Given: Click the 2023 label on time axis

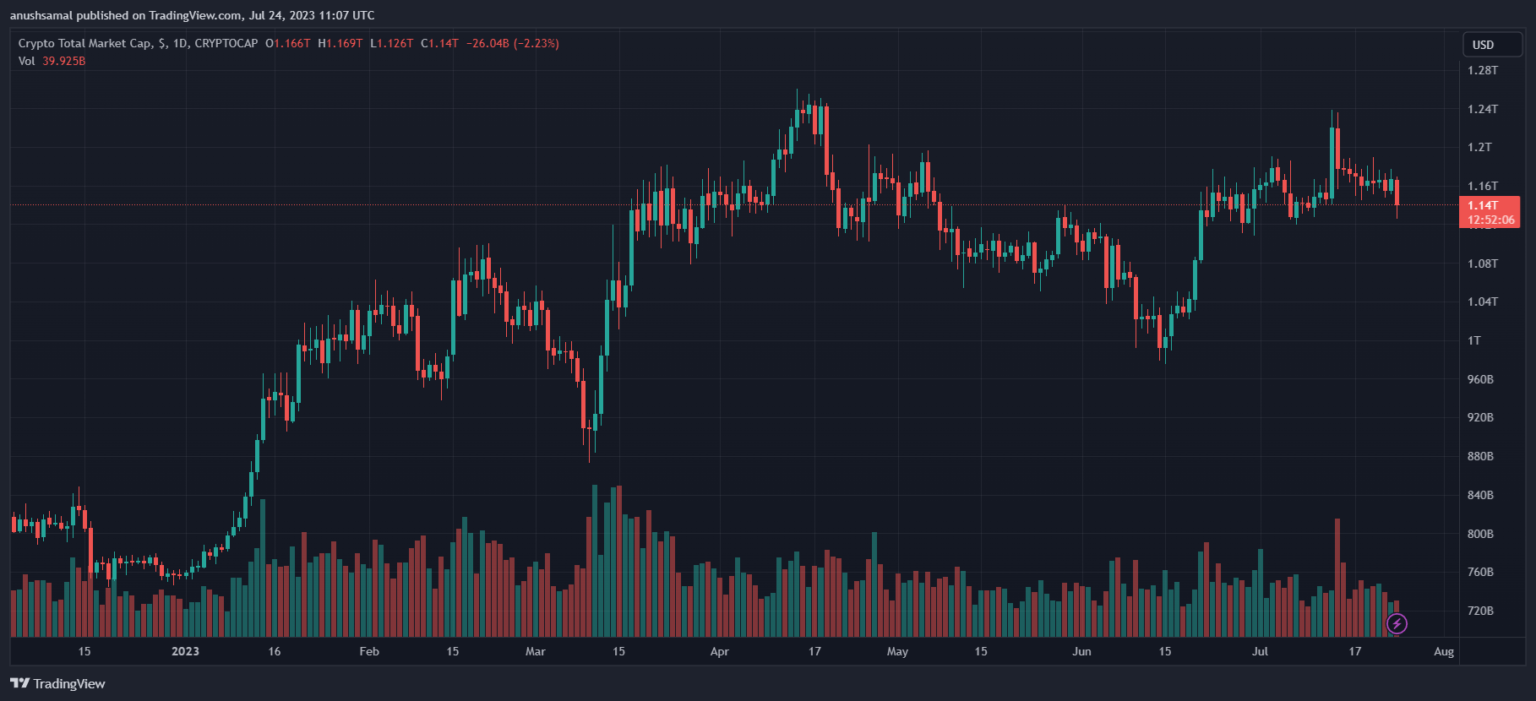Looking at the screenshot, I should click(x=186, y=651).
